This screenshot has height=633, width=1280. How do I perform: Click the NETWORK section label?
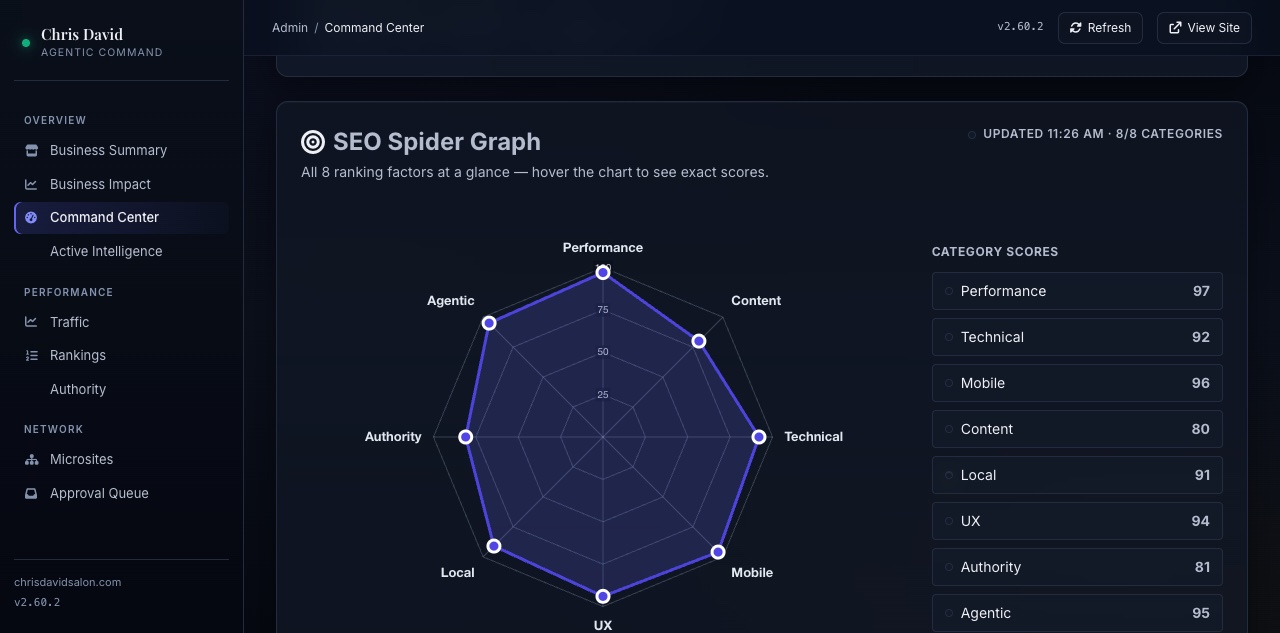click(54, 429)
